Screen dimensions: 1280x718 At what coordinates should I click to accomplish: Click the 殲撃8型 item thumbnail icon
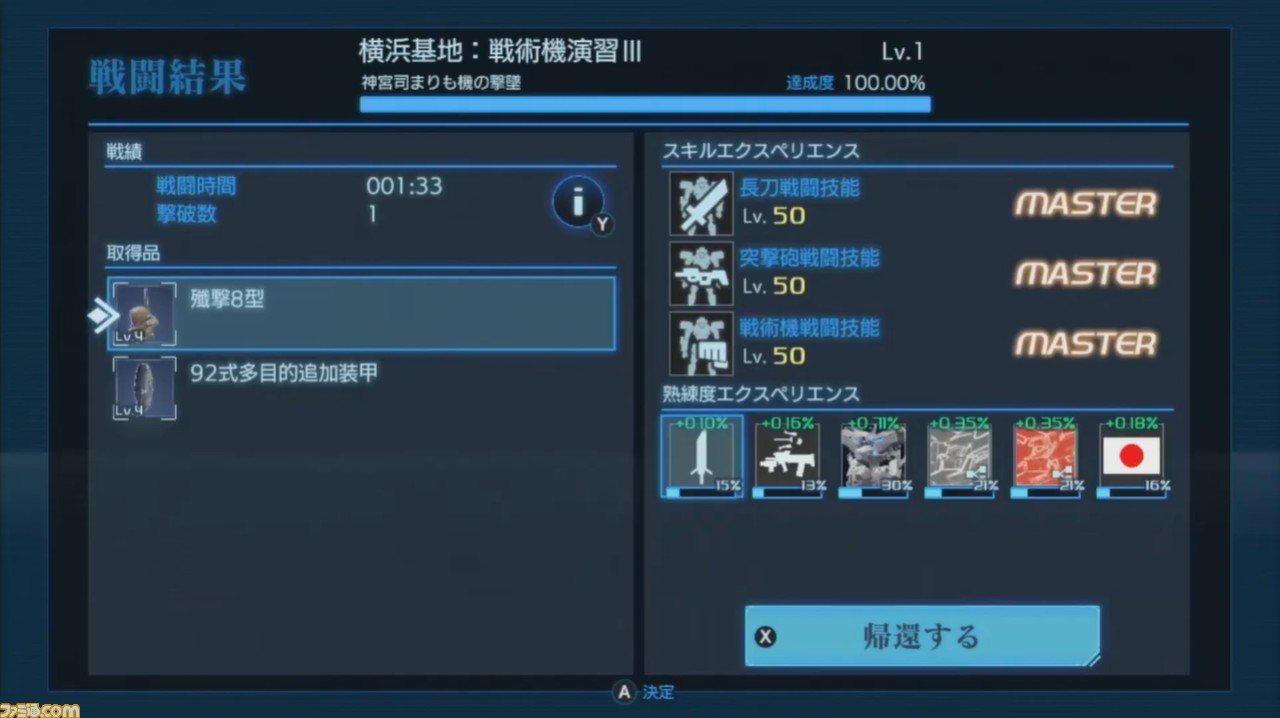coord(145,314)
